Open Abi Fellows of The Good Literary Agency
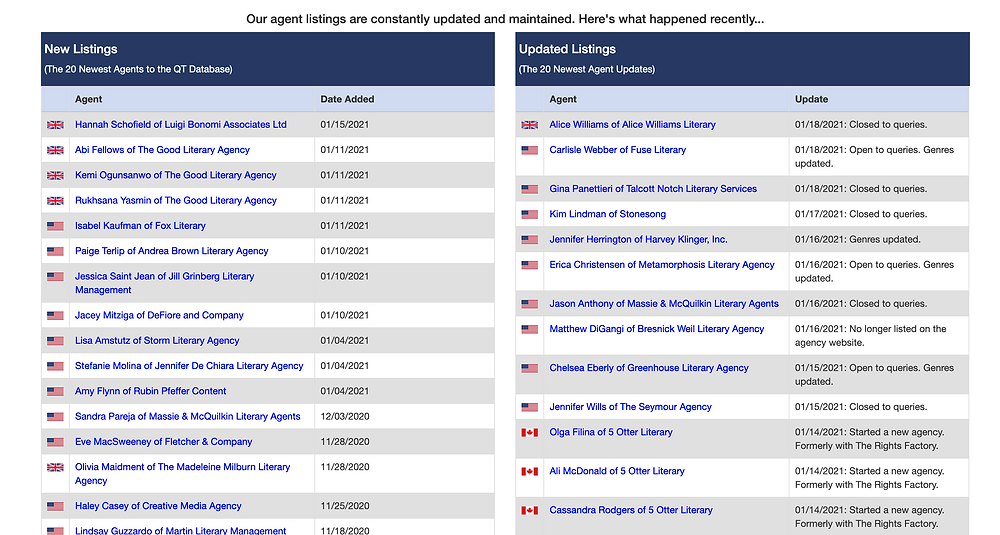Image resolution: width=1000 pixels, height=535 pixels. coord(162,150)
